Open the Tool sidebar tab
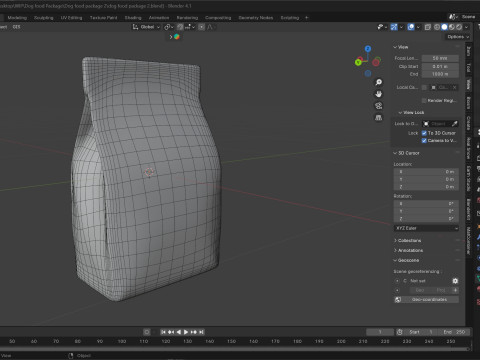This screenshot has height=360, width=480. click(468, 68)
